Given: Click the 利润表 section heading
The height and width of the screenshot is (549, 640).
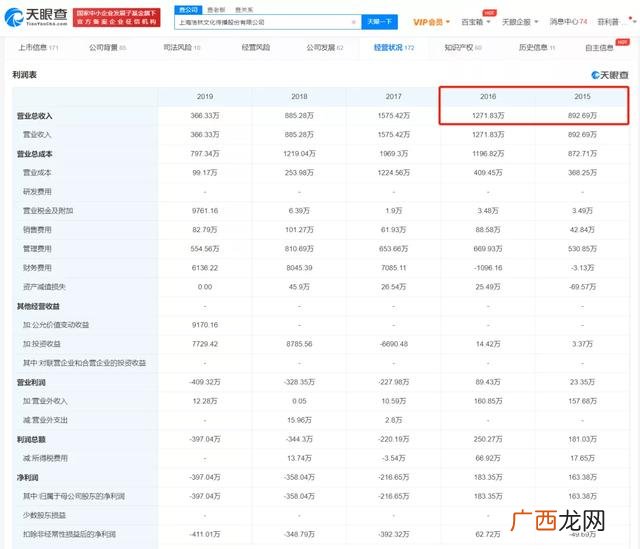Looking at the screenshot, I should 24,75.
